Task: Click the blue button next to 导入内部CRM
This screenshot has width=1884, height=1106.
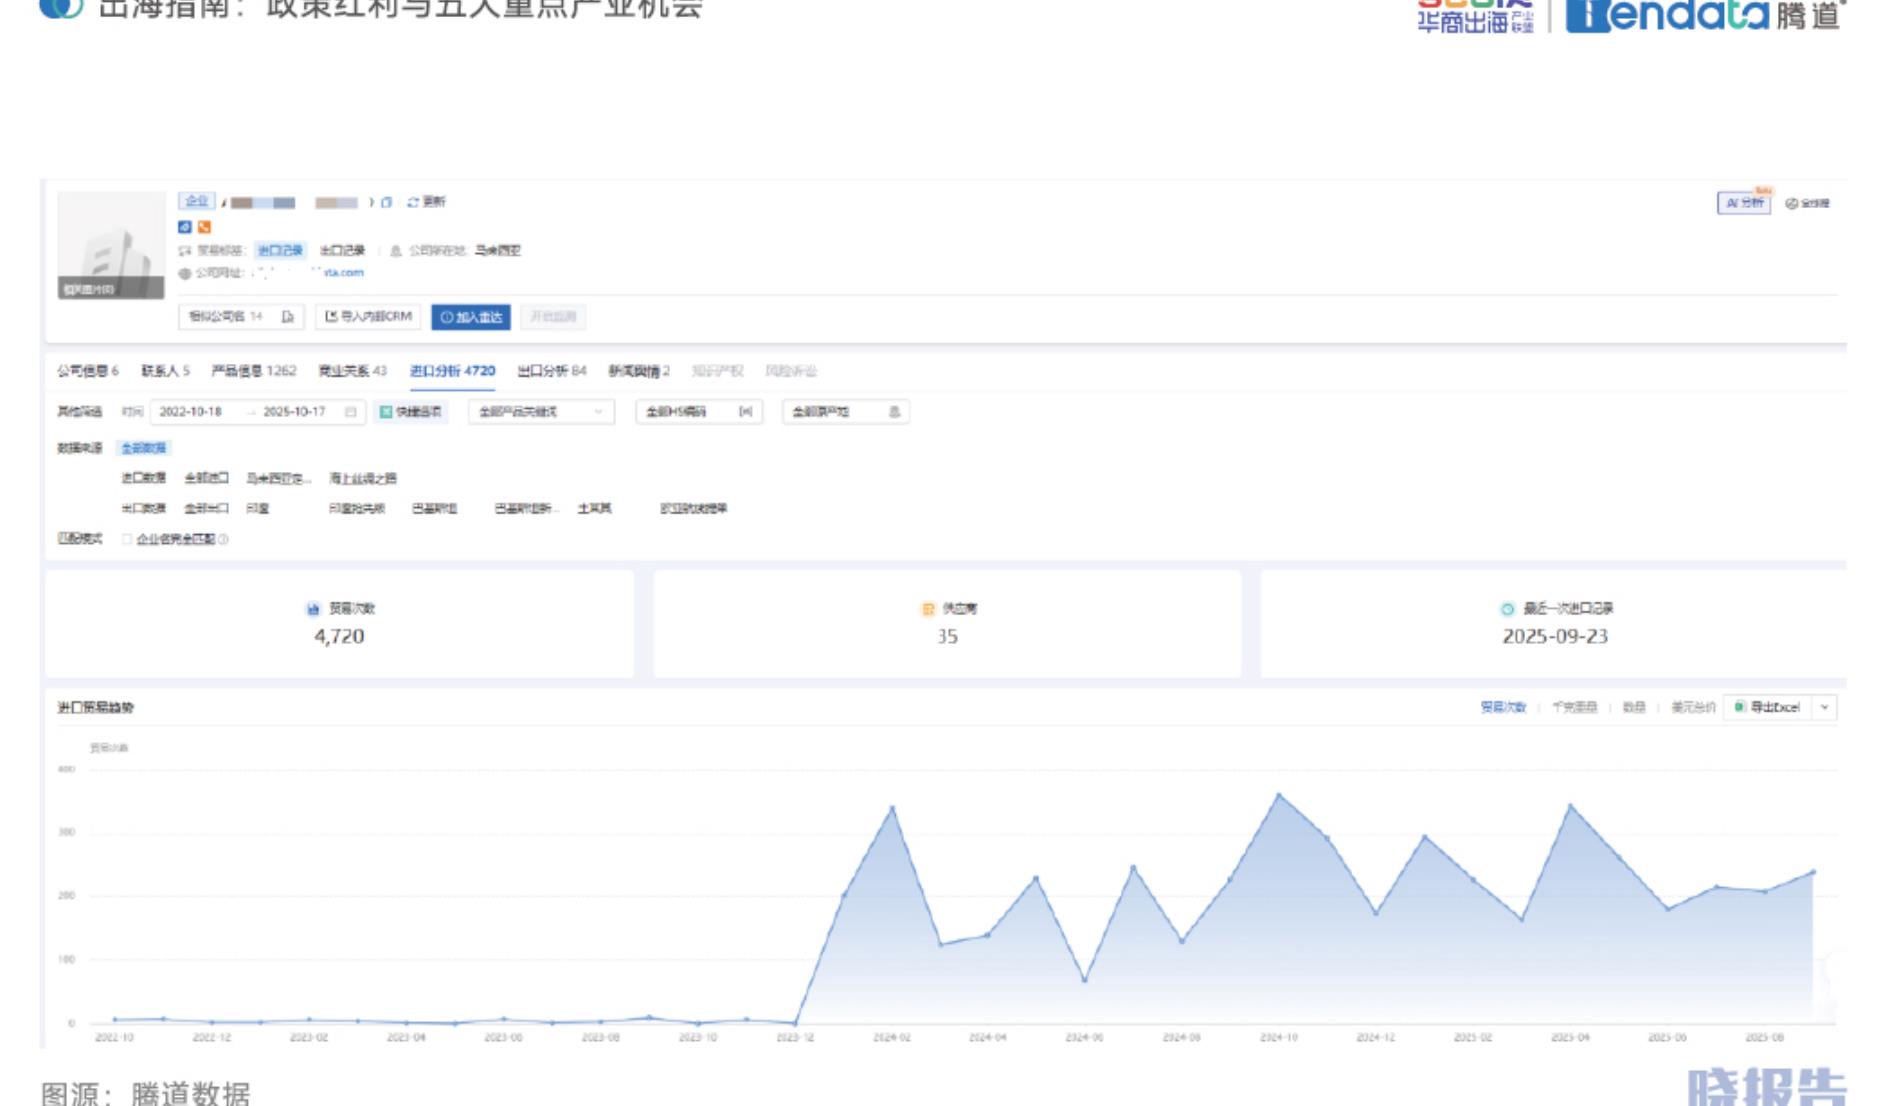Action: tap(471, 317)
